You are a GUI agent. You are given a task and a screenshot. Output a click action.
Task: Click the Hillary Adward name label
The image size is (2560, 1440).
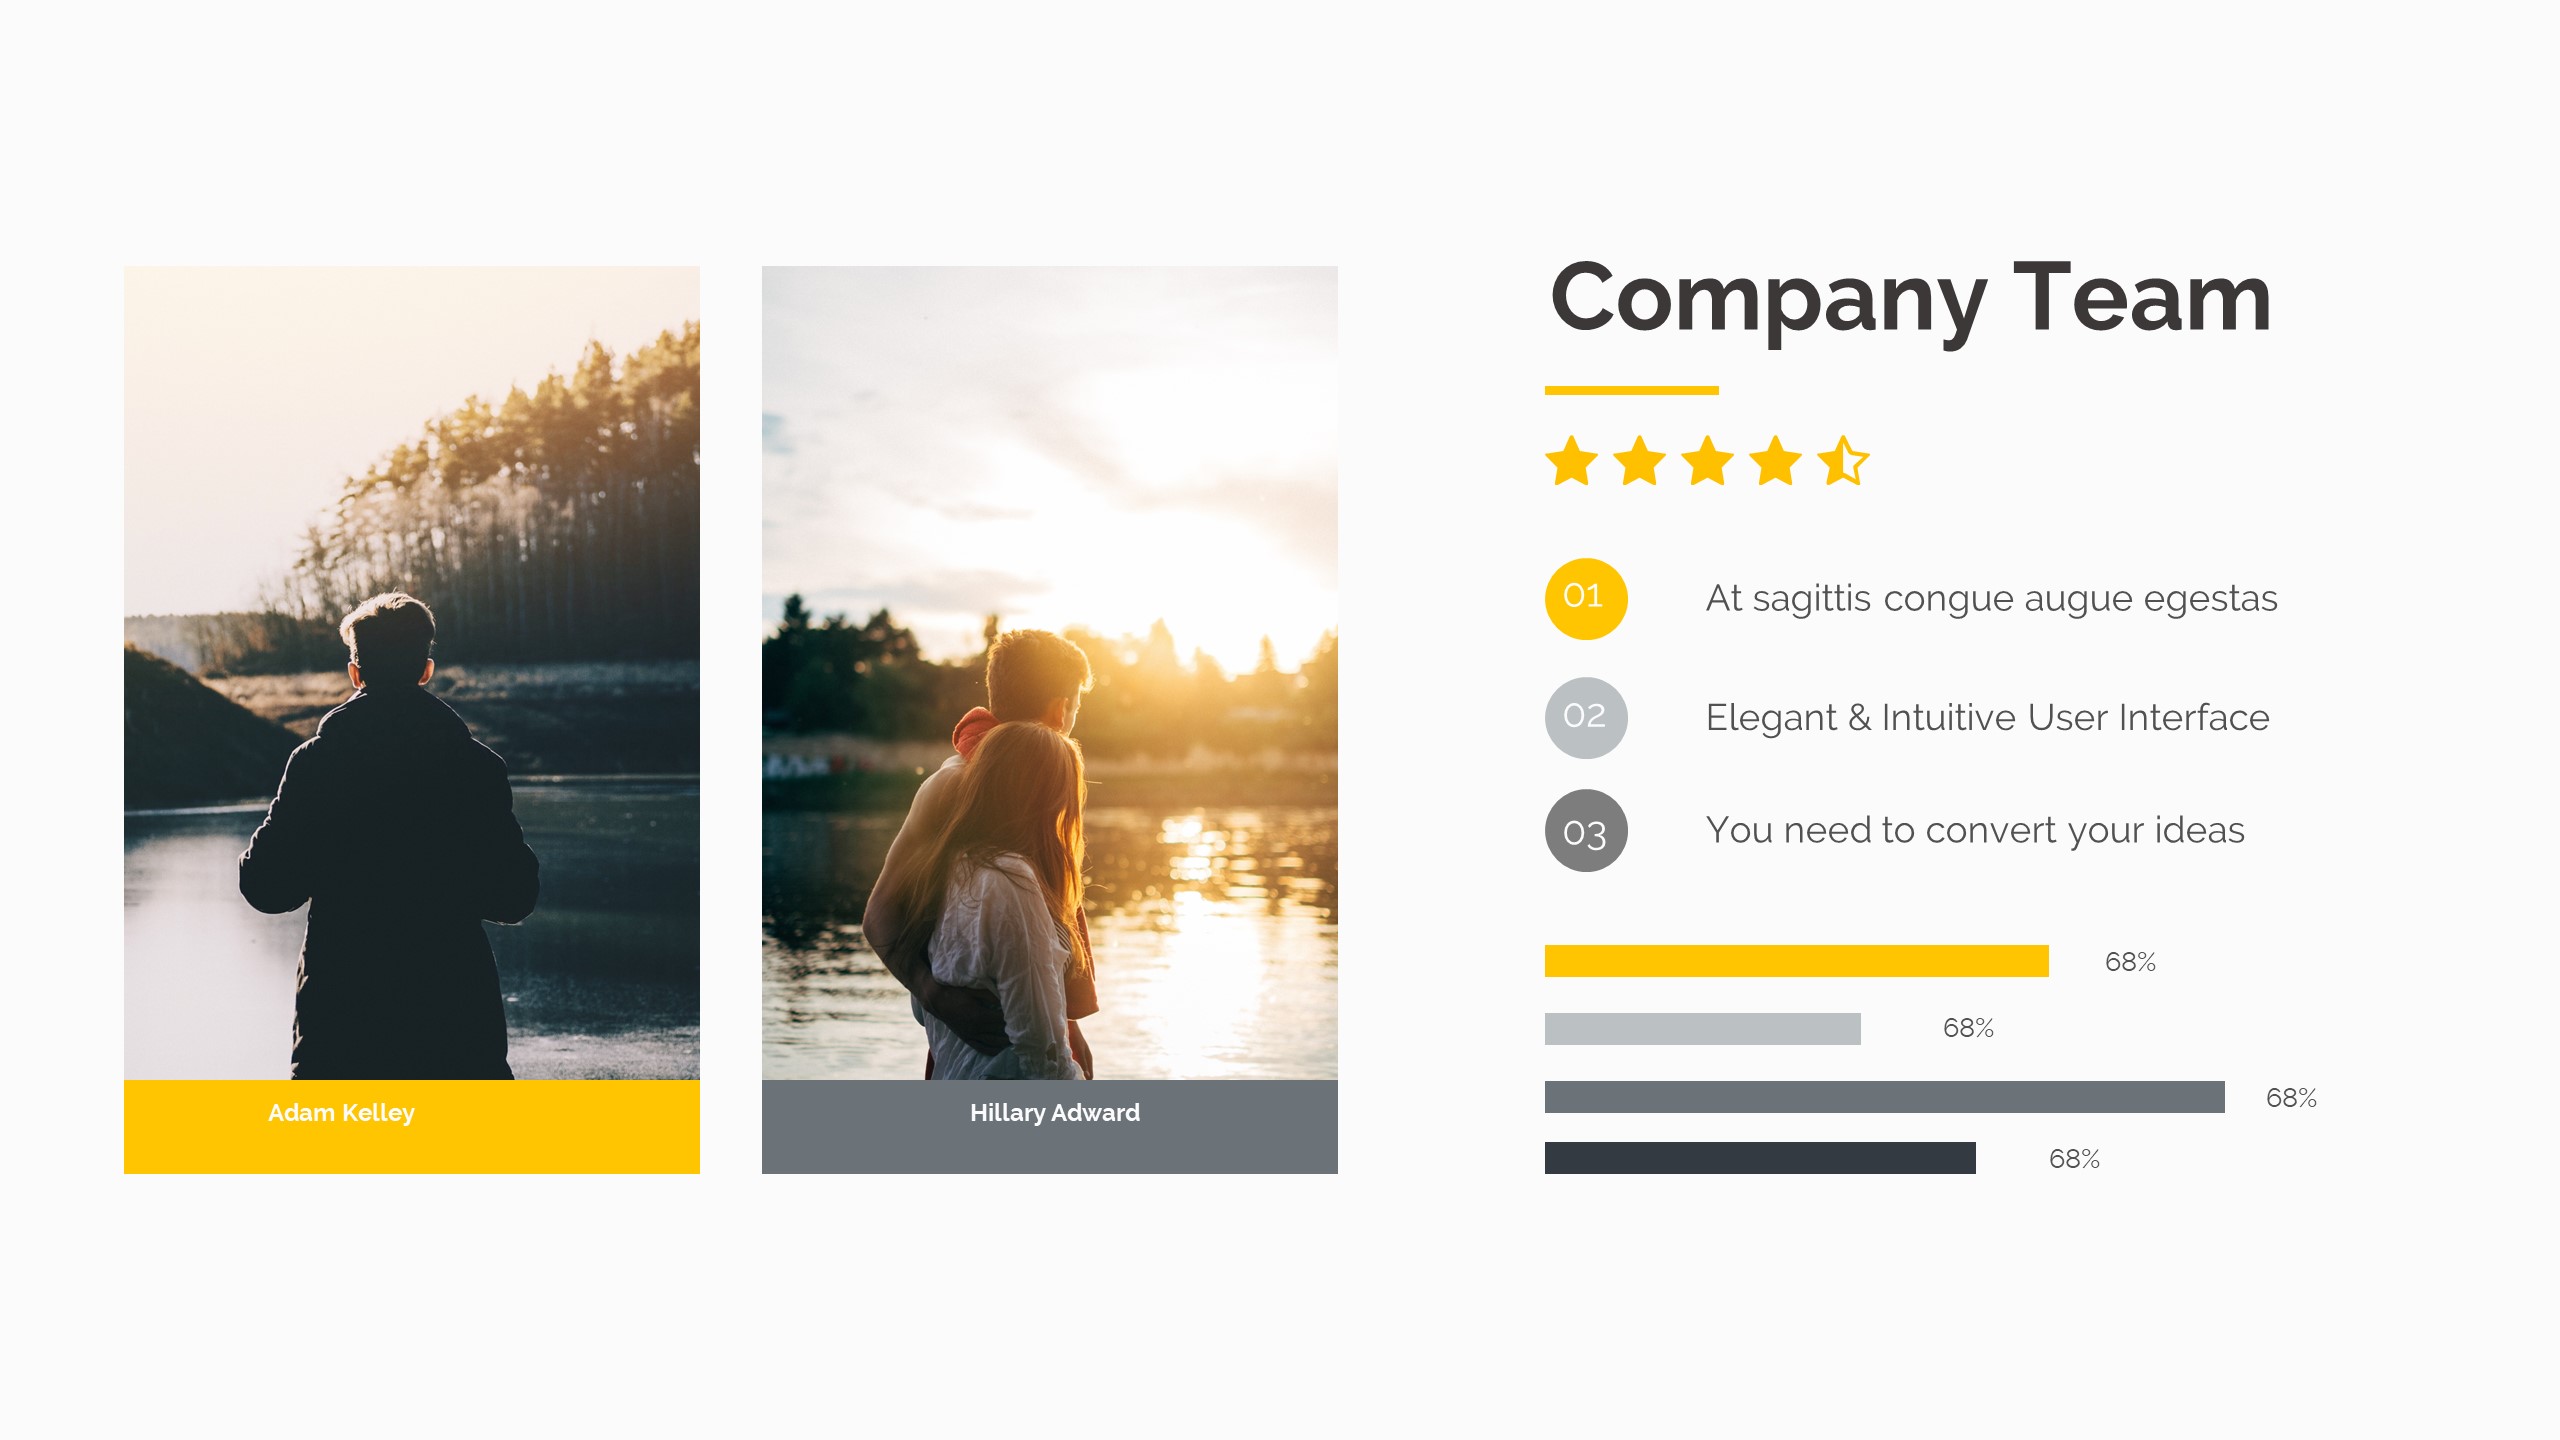pos(1055,1113)
